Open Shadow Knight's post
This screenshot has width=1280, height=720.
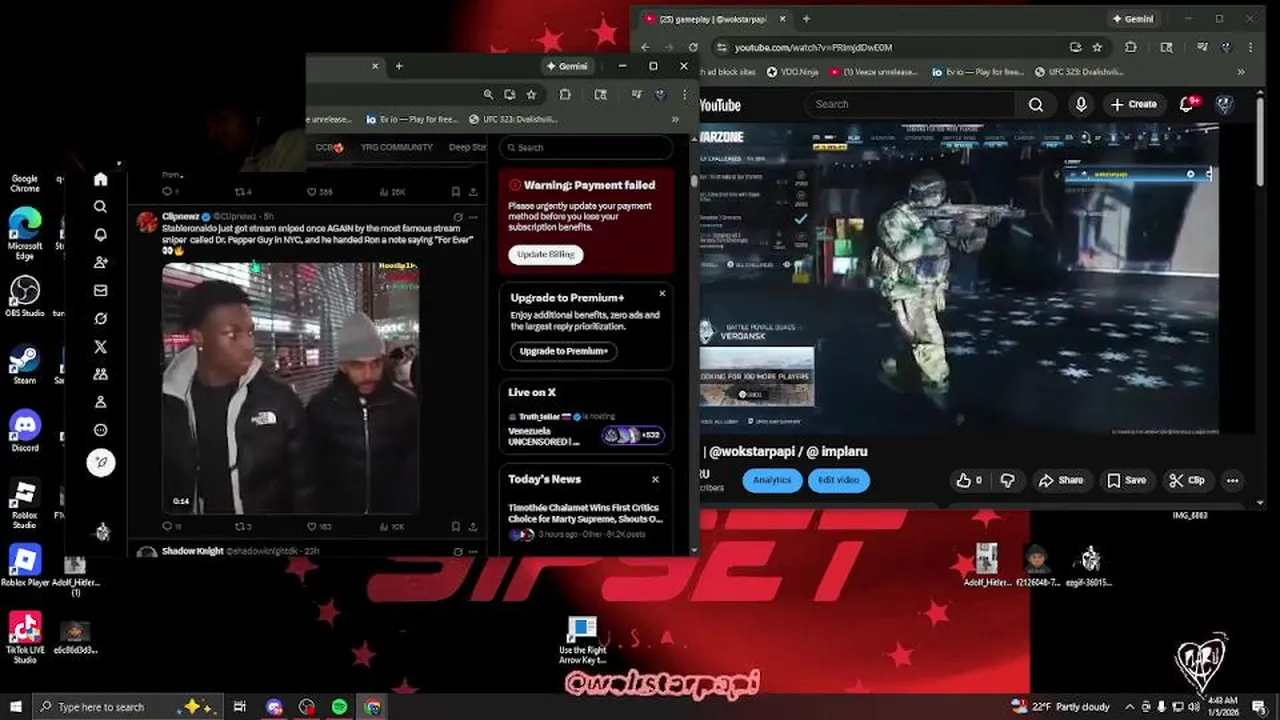click(x=300, y=551)
